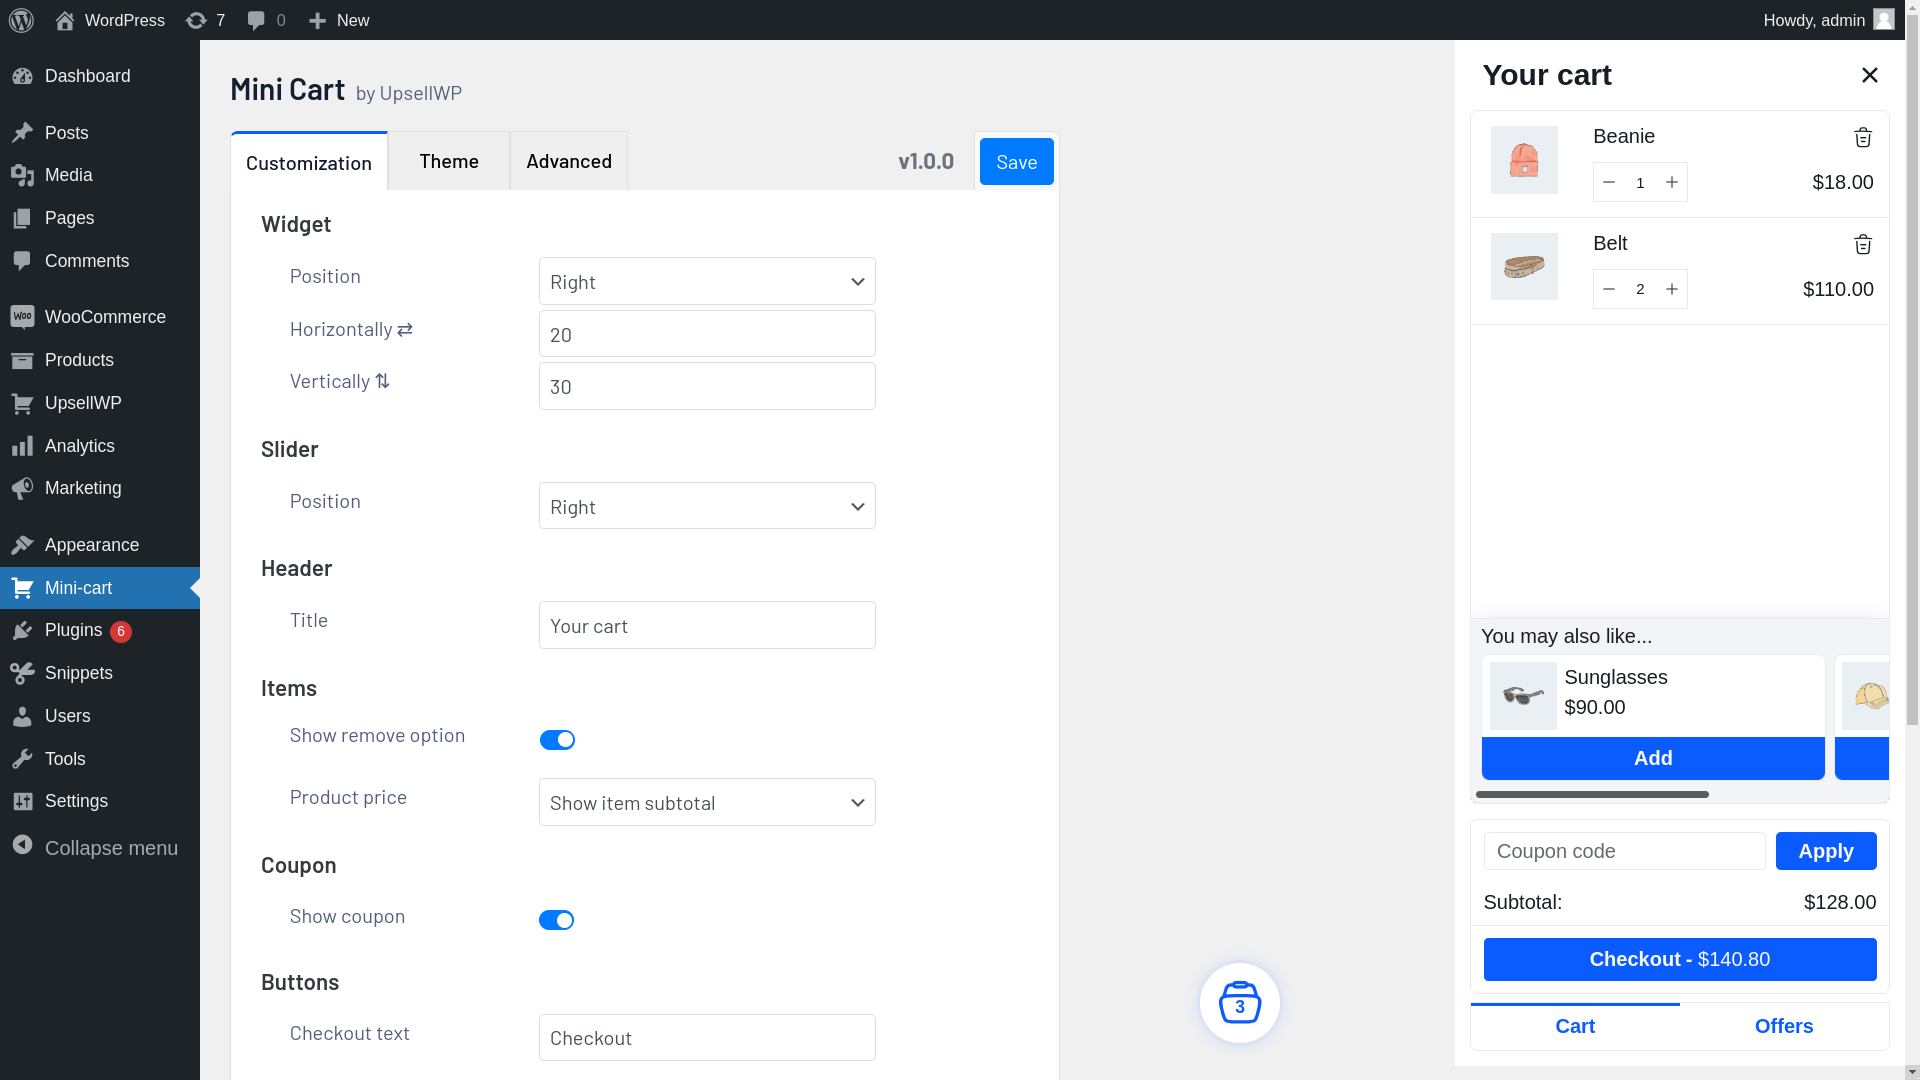Click the UpsellWP cart icon in sidebar
The image size is (1920, 1080).
(22, 403)
